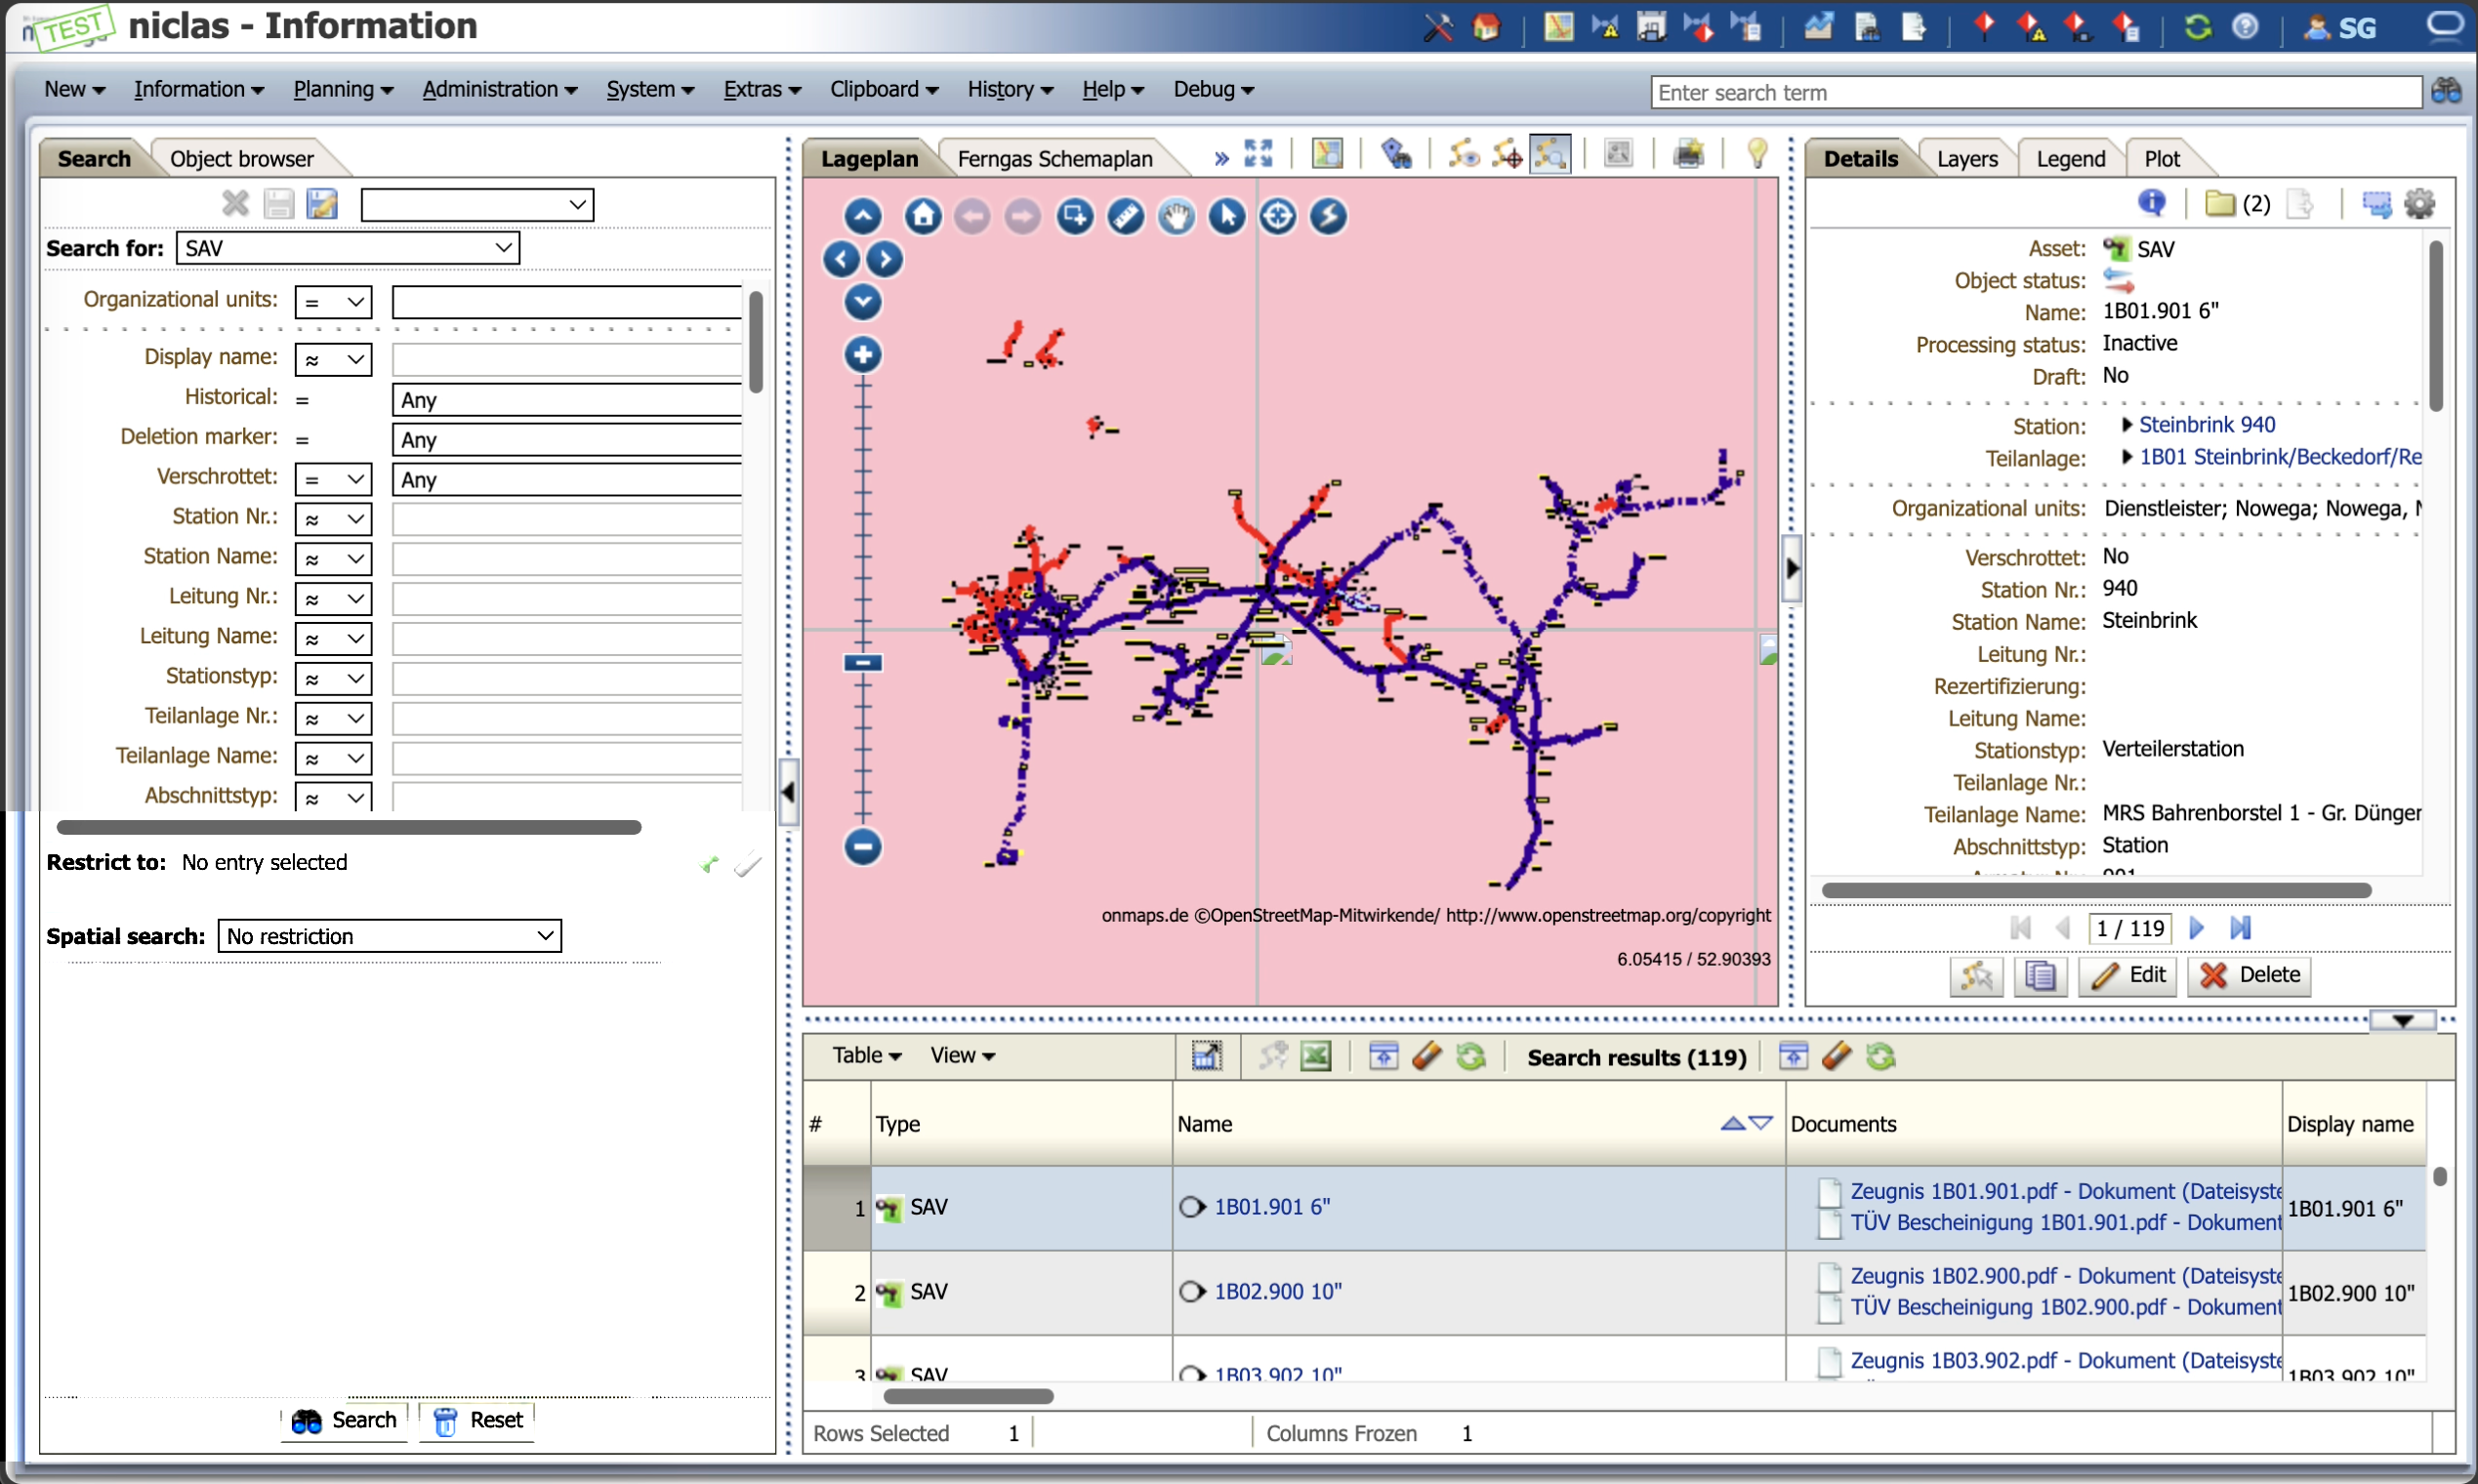Open the Search for SAV dropdown
The image size is (2478, 1484).
point(348,248)
